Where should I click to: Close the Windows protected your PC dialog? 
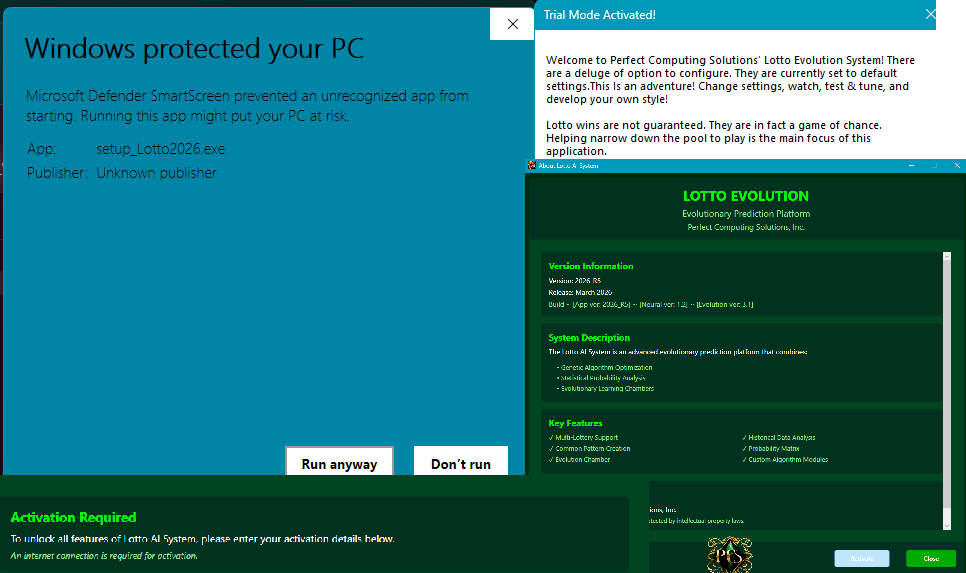(512, 24)
